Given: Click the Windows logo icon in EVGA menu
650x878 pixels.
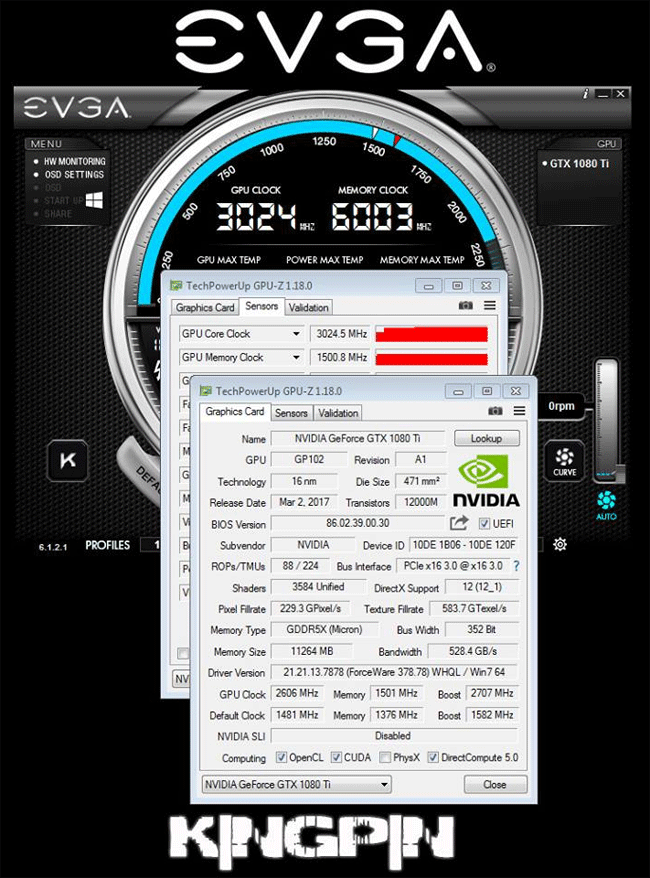Looking at the screenshot, I should point(95,200).
